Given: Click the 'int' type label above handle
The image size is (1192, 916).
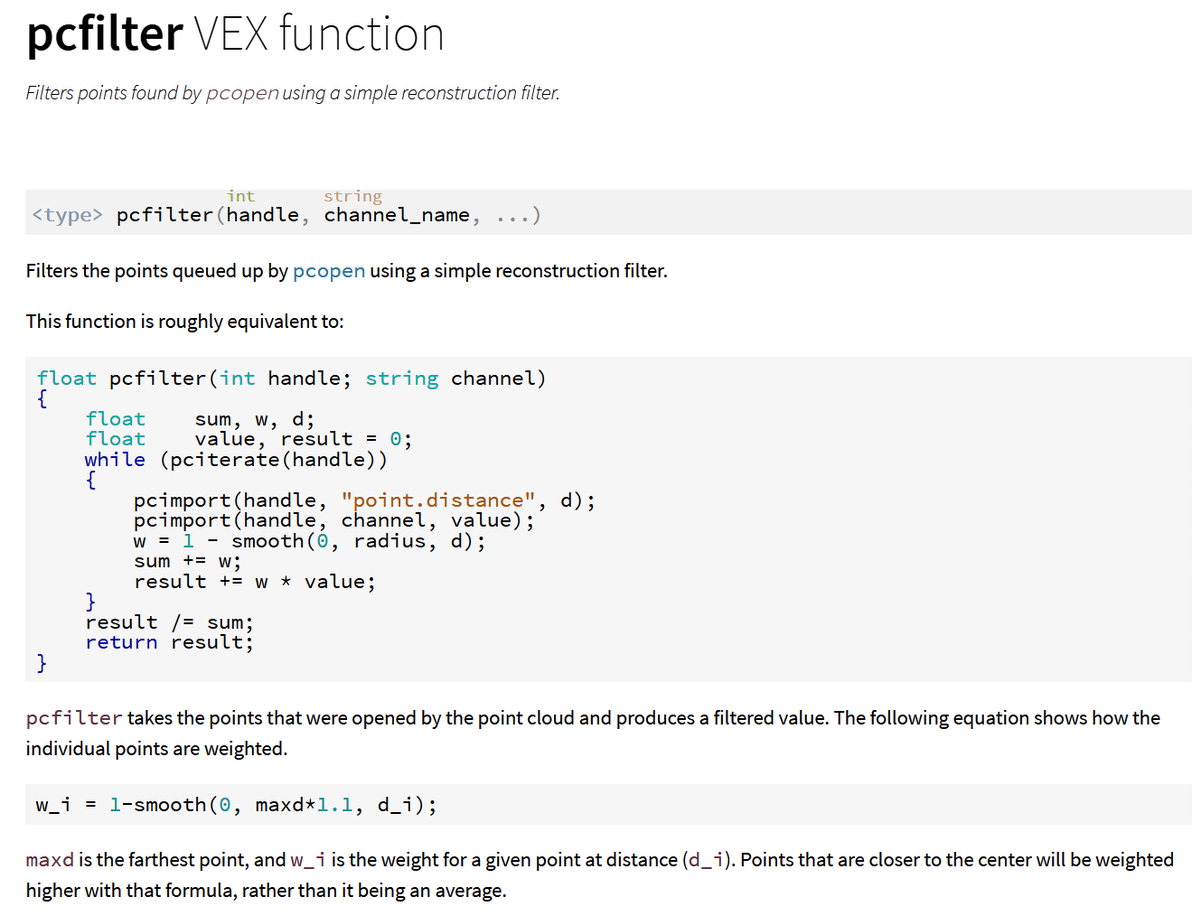Looking at the screenshot, I should [241, 196].
